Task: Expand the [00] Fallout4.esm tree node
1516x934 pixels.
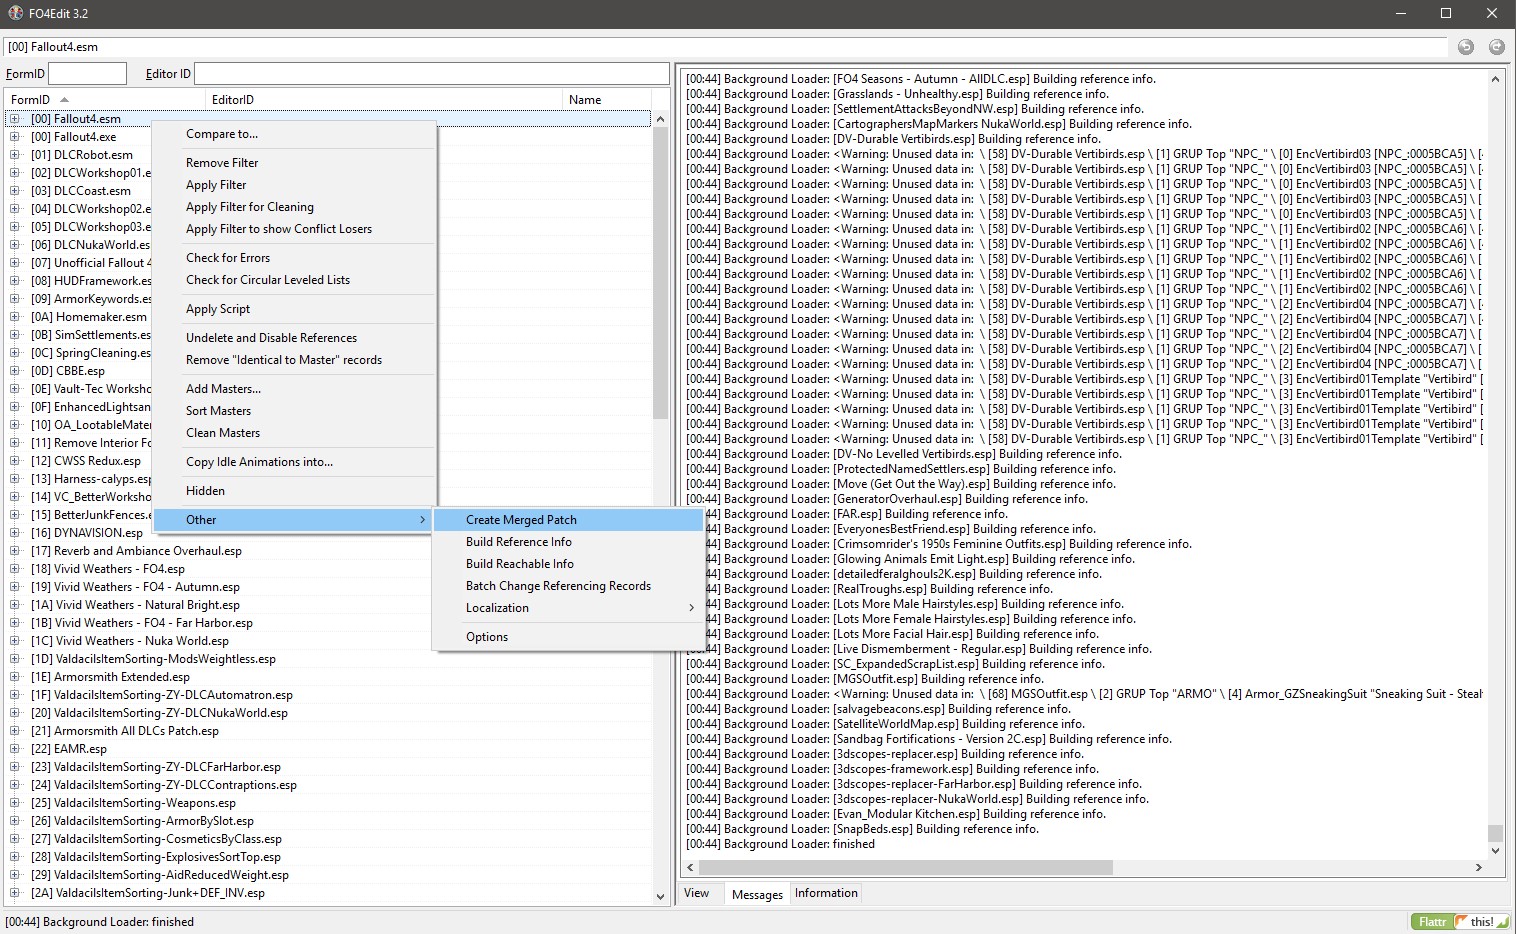Action: [x=15, y=119]
